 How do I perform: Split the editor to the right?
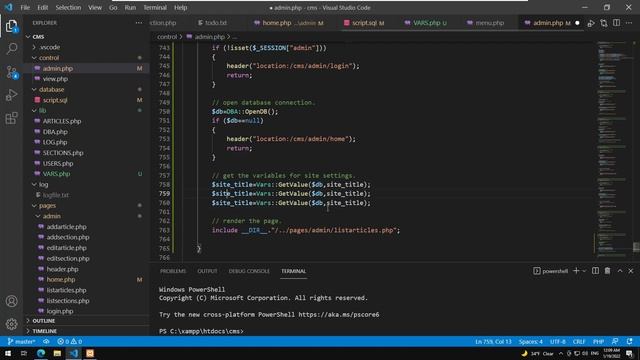[x=616, y=23]
